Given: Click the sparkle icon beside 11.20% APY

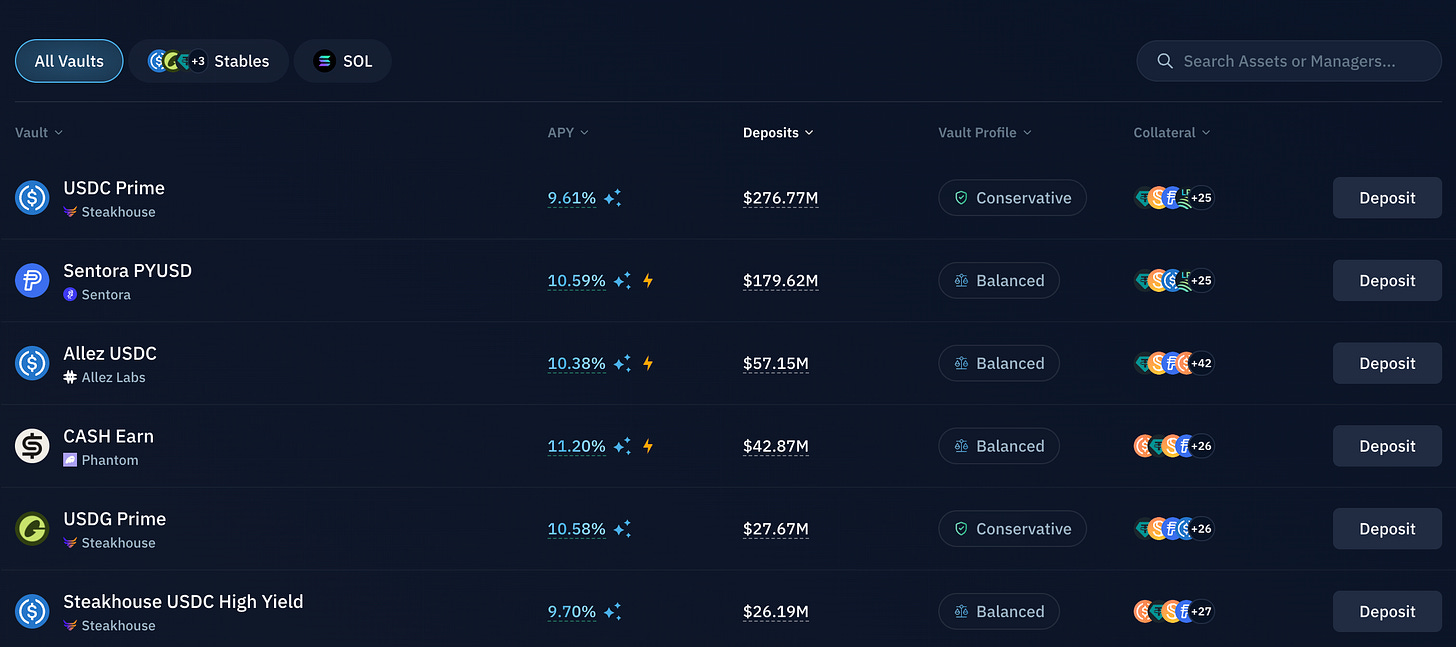Looking at the screenshot, I should [622, 446].
